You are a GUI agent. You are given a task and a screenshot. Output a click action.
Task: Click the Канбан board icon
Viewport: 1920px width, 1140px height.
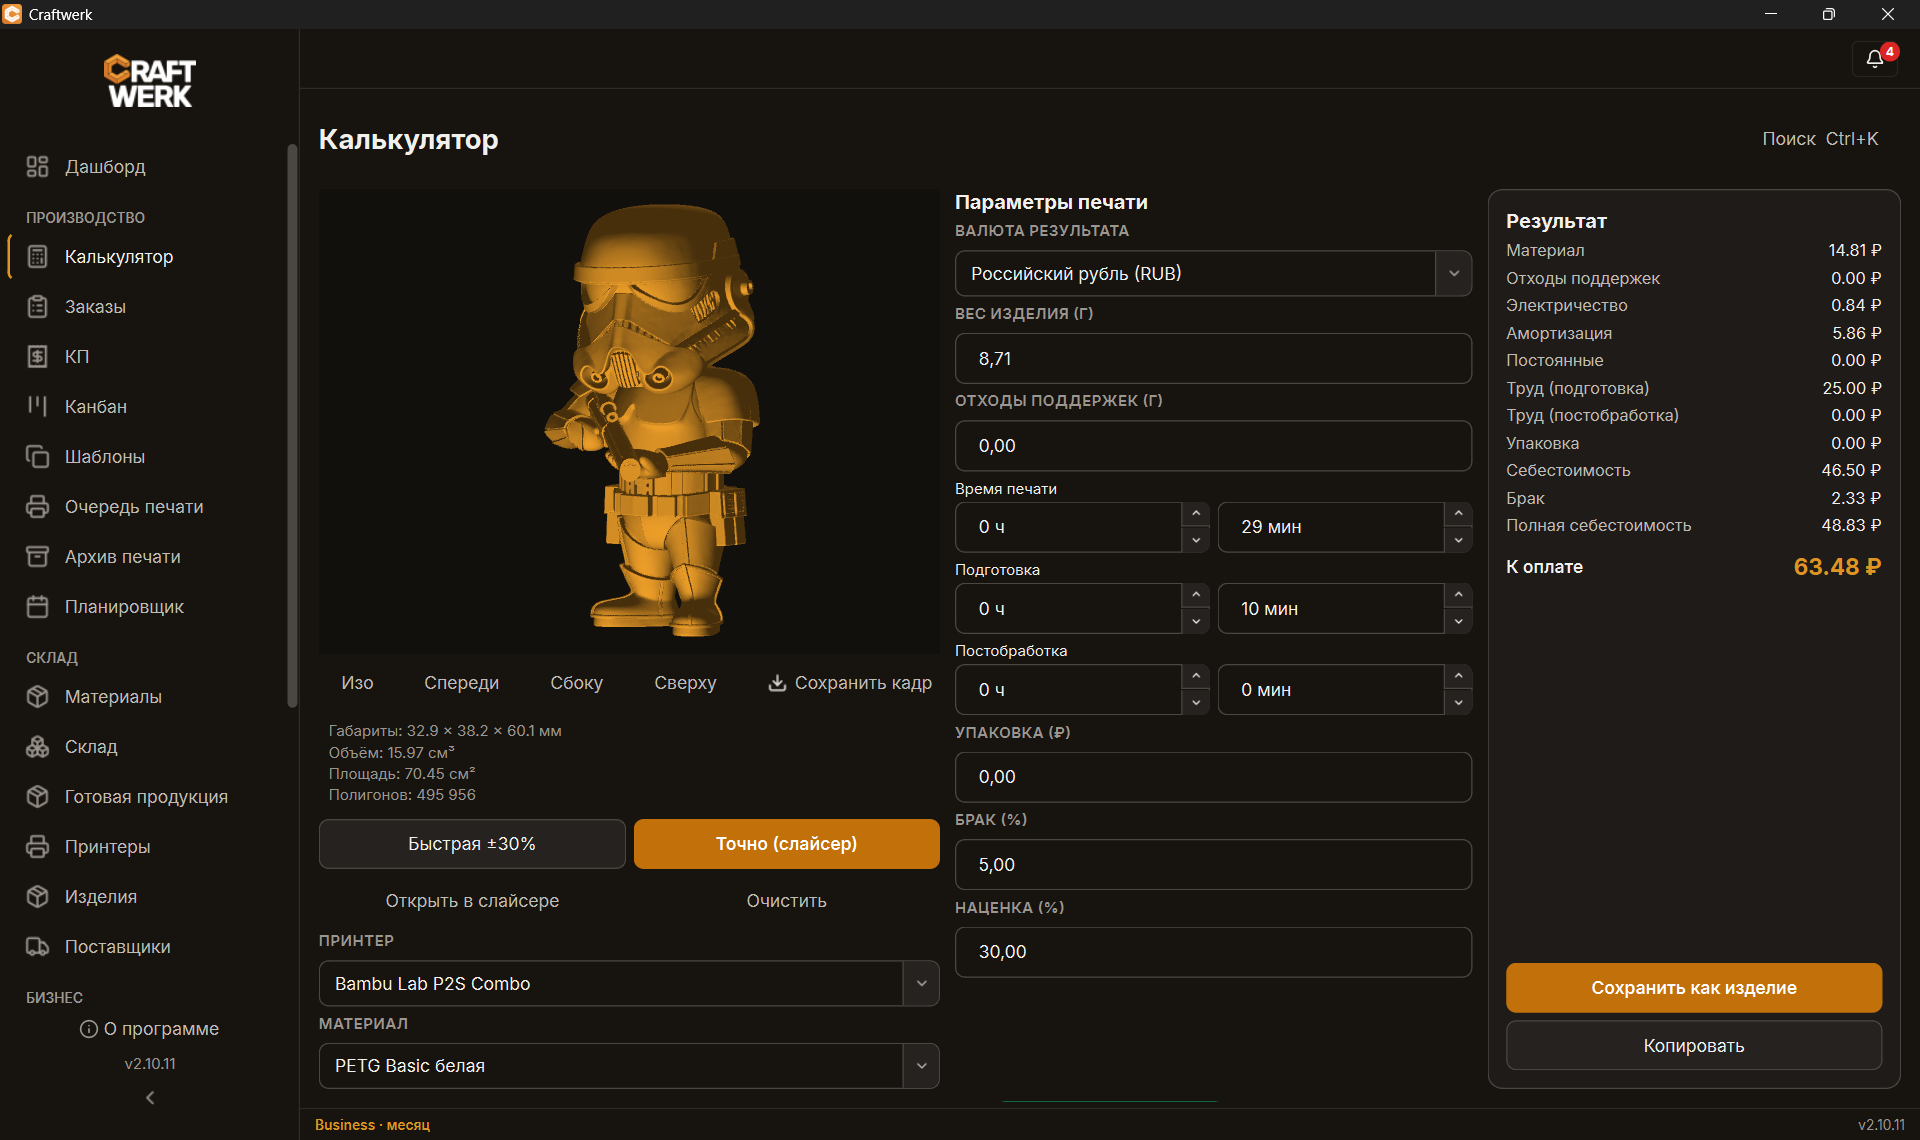(x=37, y=407)
